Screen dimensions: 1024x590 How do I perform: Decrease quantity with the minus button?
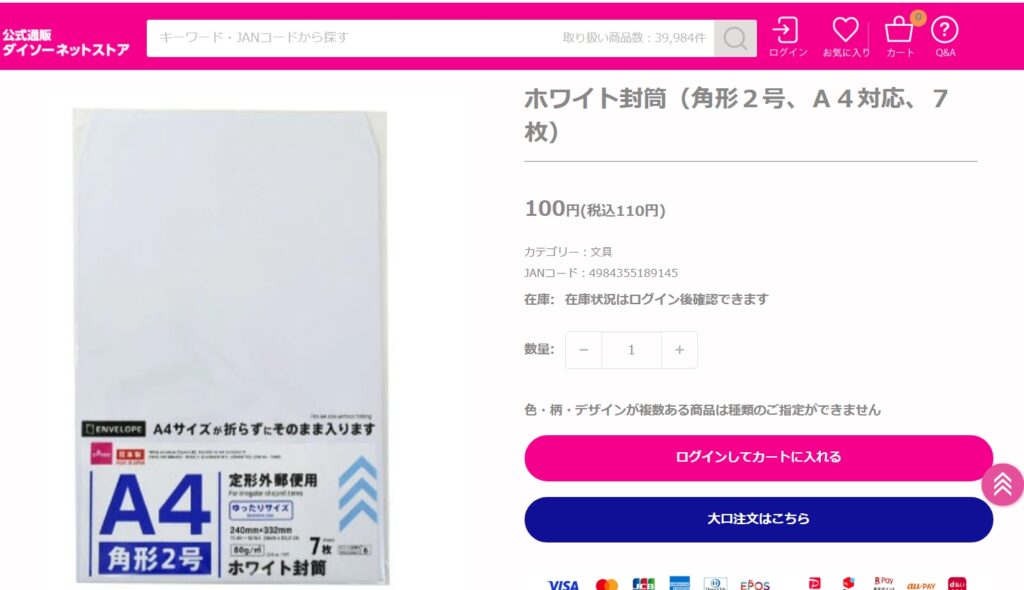pyautogui.click(x=584, y=350)
